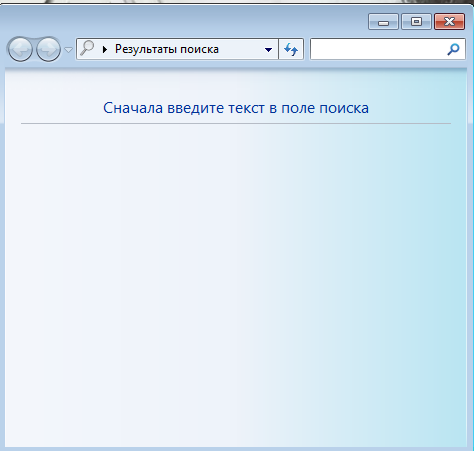Viewport: 474px width, 451px height.
Task: Expand the breadcrumb arrow before Результаты поиска
Action: [105, 50]
